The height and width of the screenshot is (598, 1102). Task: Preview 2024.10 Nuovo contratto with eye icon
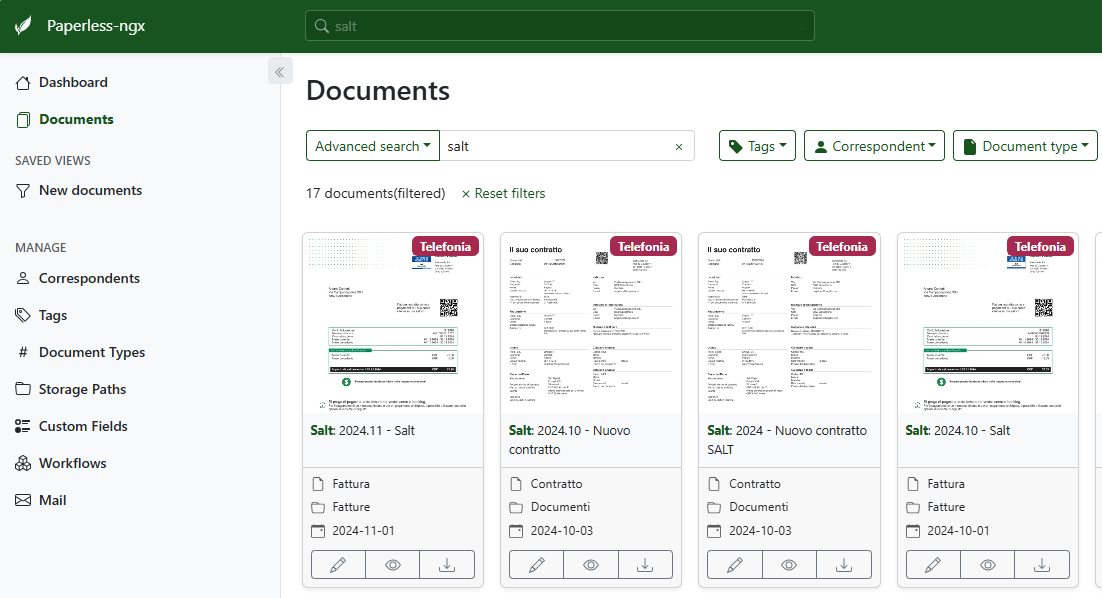coord(591,565)
